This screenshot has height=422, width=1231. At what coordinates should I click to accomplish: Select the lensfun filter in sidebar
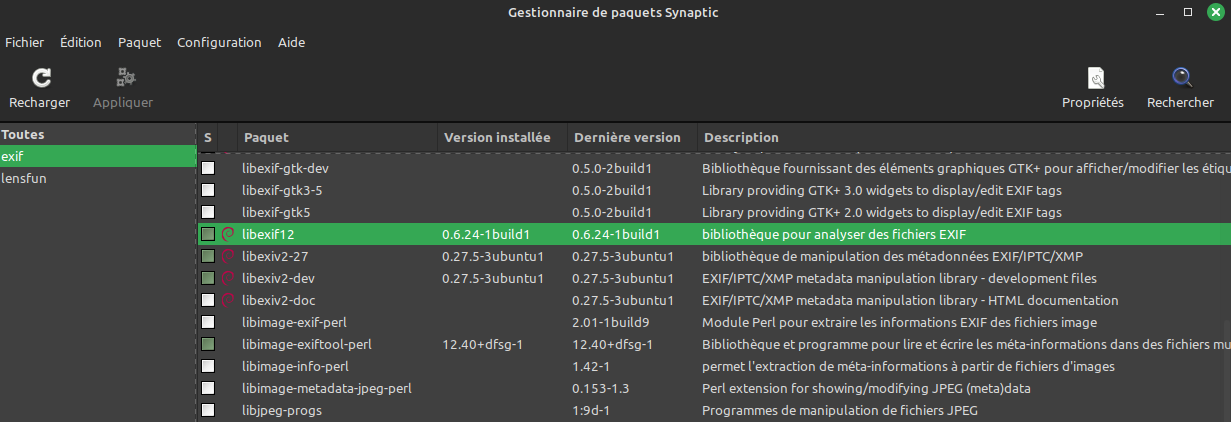24,179
